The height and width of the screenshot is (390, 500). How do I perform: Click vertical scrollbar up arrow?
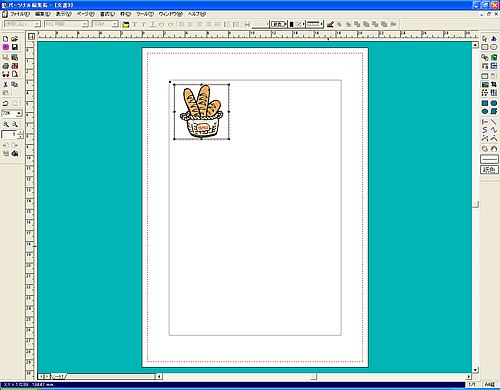[x=476, y=45]
